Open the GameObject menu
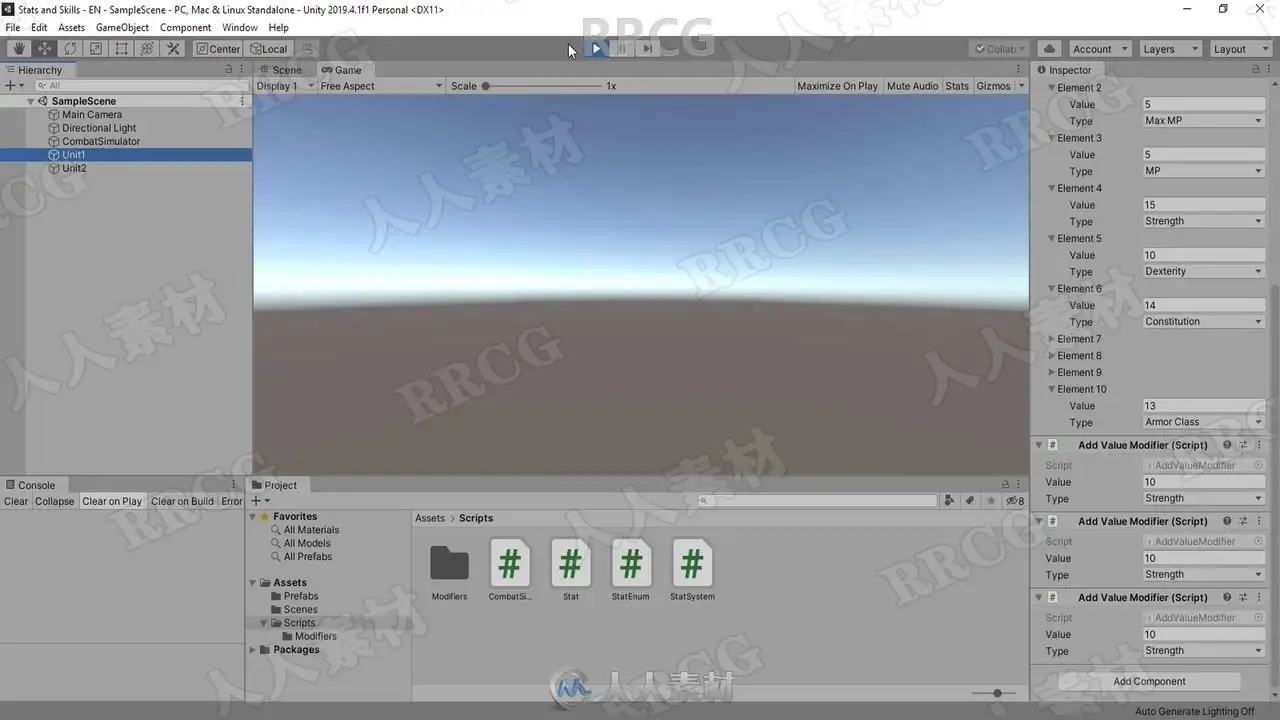The height and width of the screenshot is (720, 1280). click(122, 27)
